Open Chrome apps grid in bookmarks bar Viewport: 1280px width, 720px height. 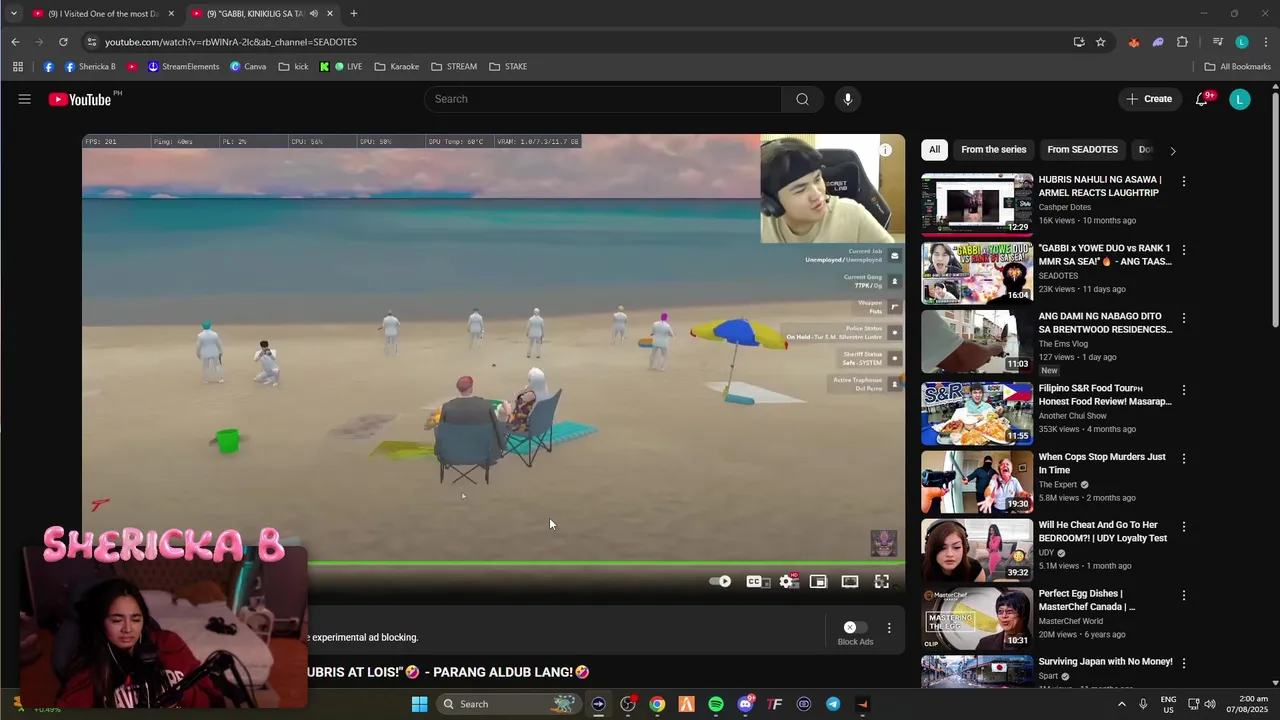pyautogui.click(x=17, y=67)
